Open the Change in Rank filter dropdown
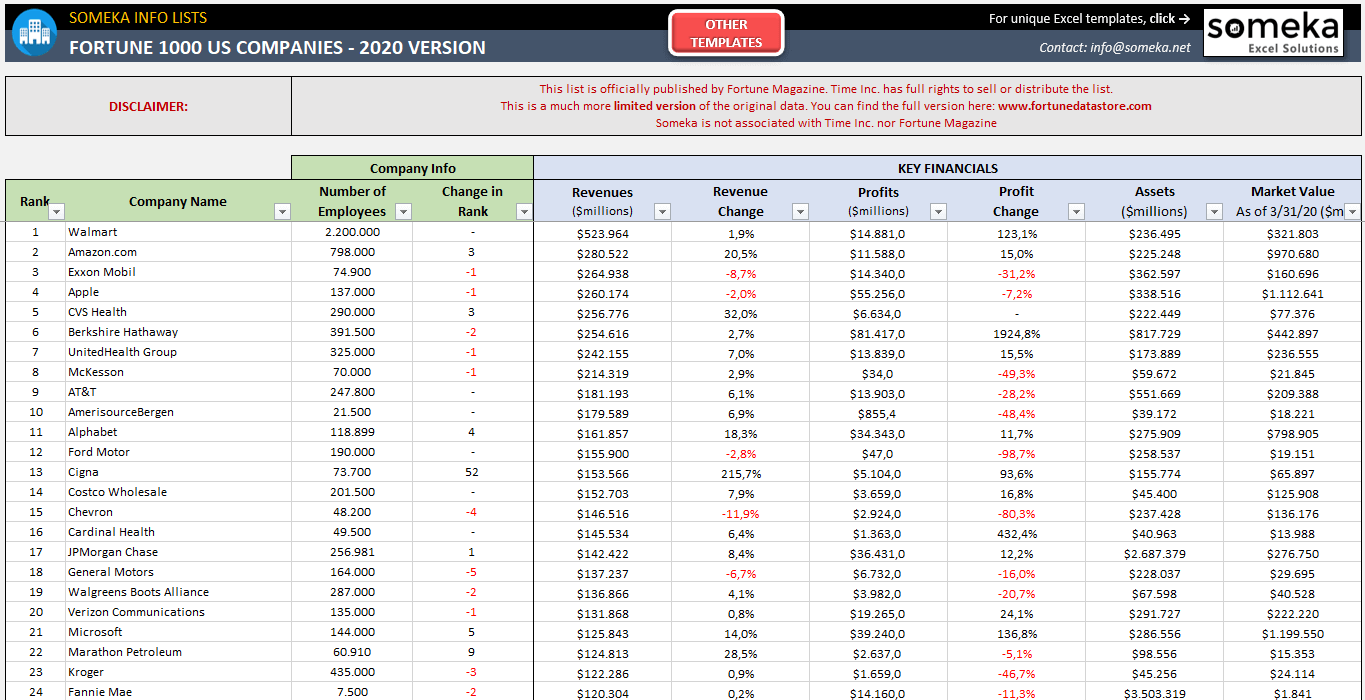The height and width of the screenshot is (700, 1365). (x=523, y=211)
